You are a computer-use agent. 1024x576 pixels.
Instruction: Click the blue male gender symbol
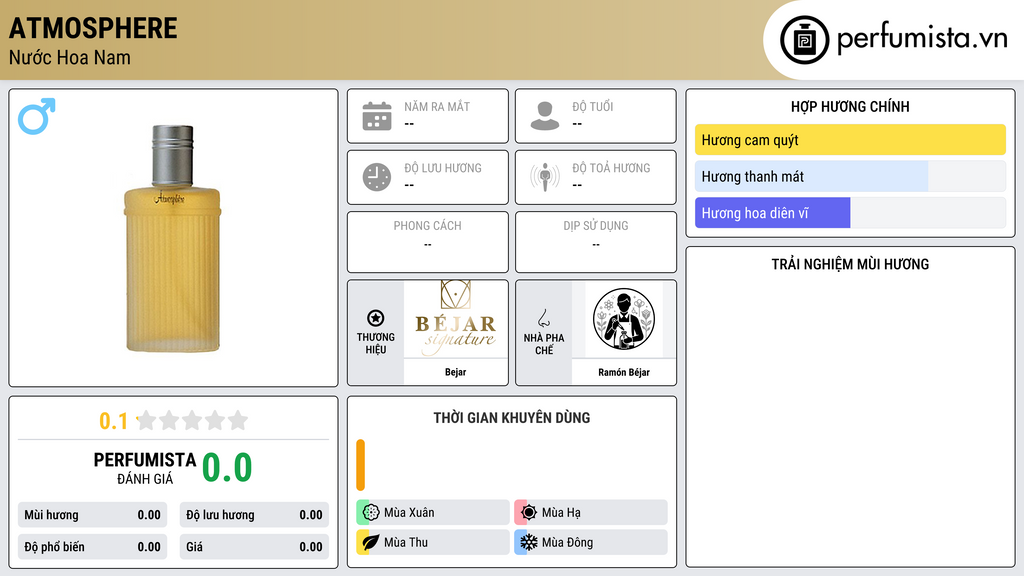click(x=37, y=116)
